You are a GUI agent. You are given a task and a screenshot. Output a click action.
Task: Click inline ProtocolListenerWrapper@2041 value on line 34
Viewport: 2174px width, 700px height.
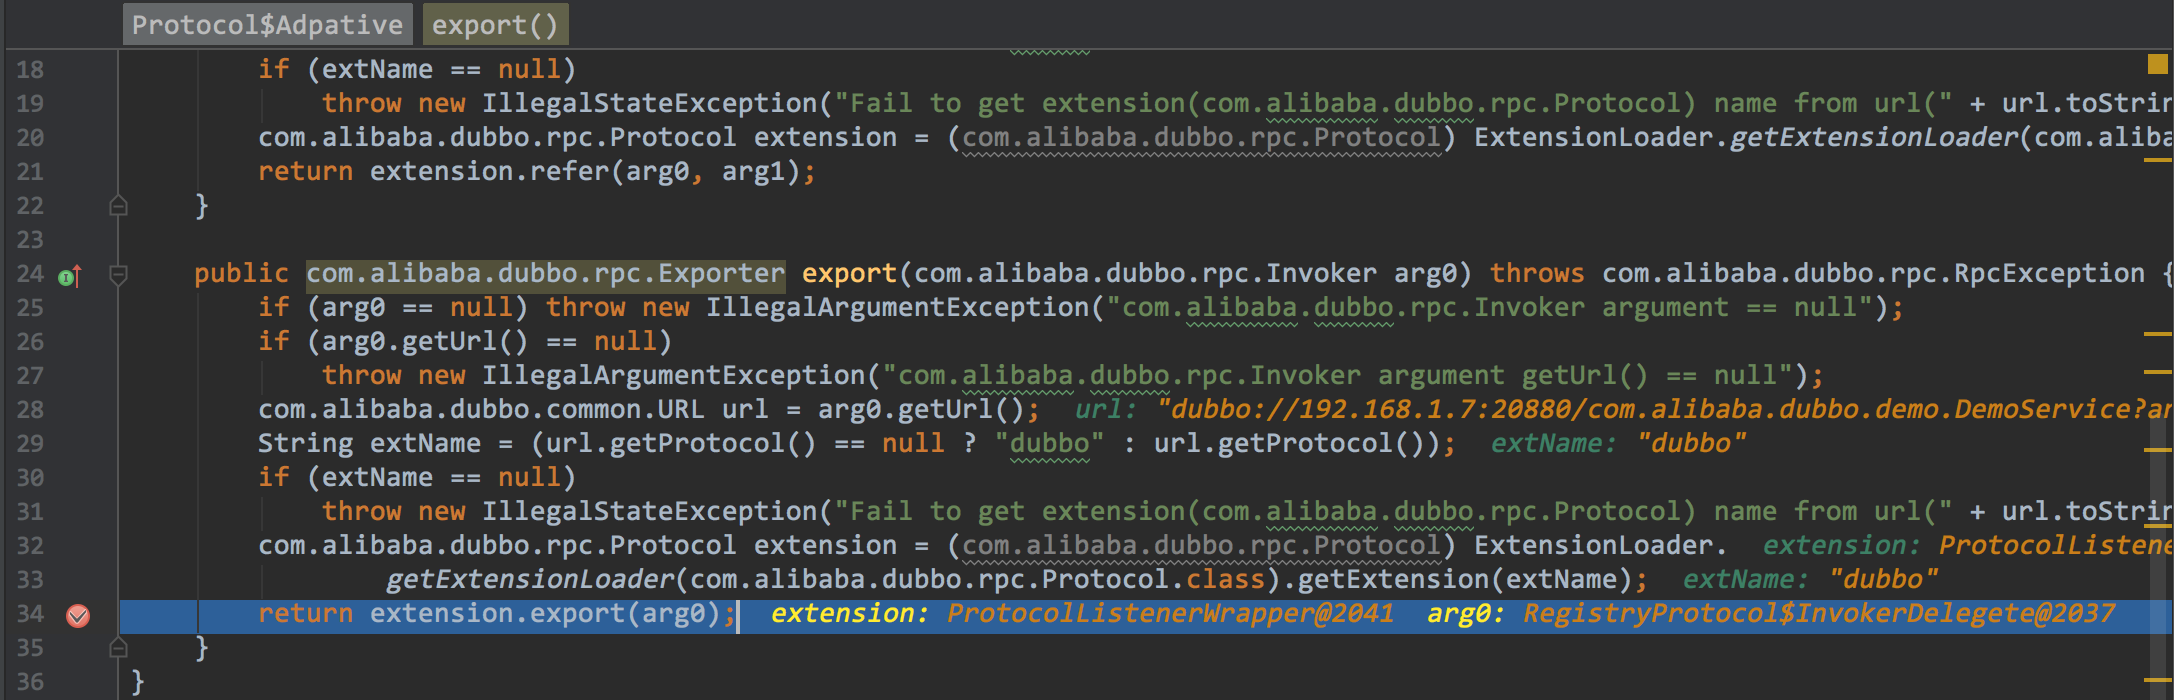pyautogui.click(x=1169, y=614)
